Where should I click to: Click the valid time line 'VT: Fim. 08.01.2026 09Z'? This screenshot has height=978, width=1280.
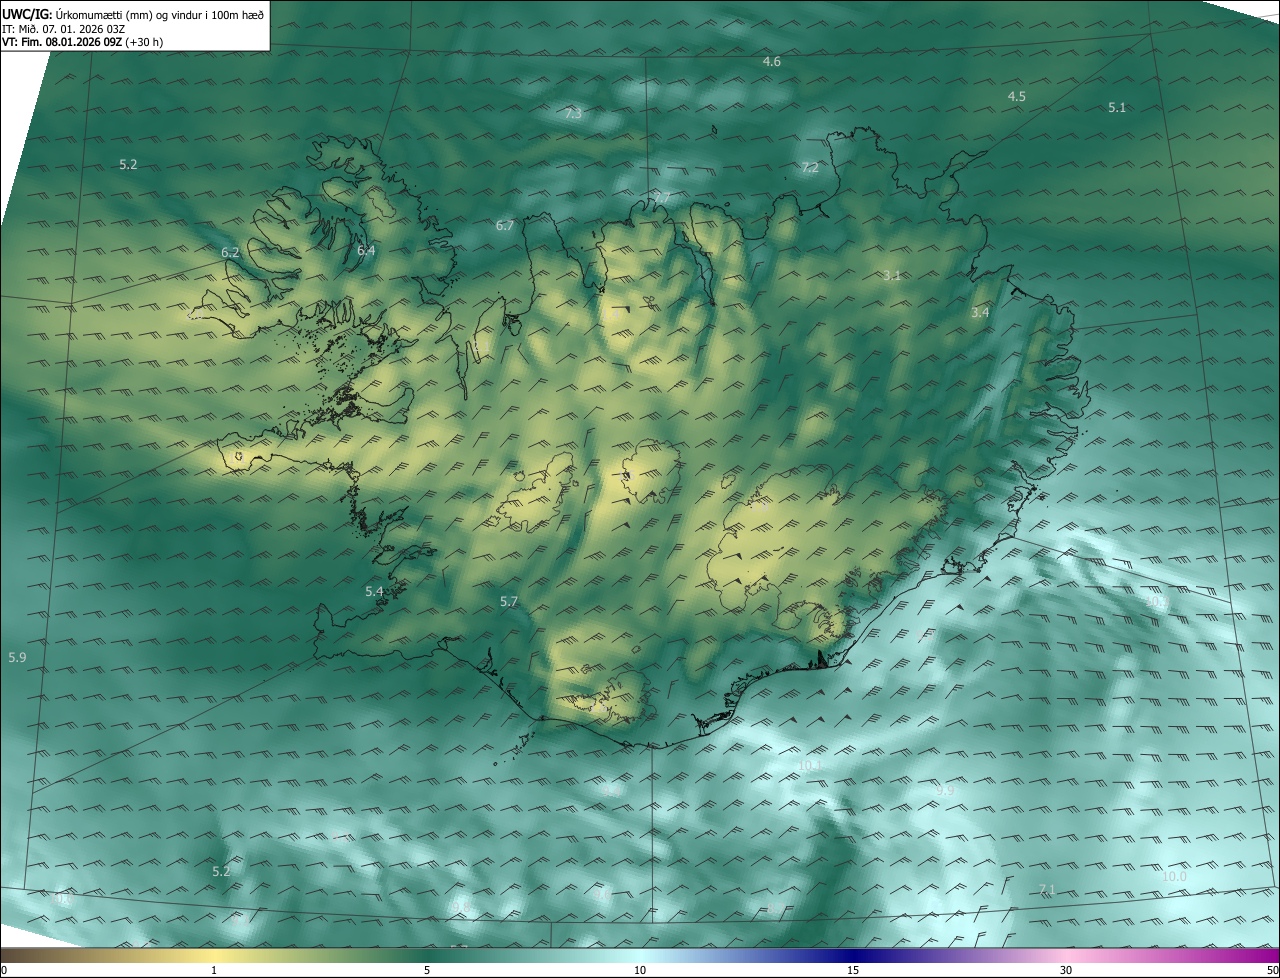62,42
